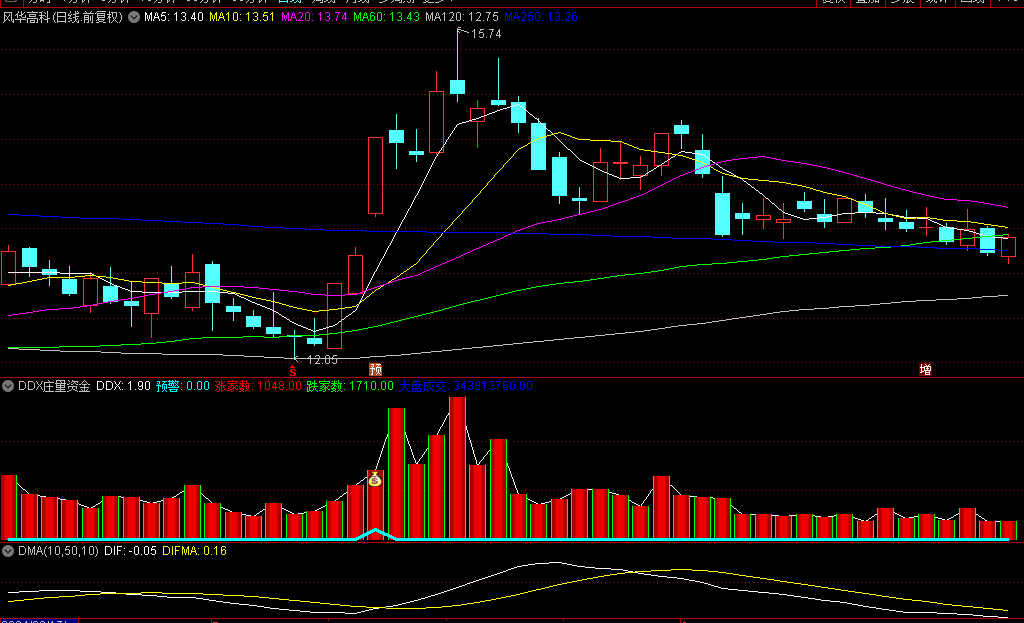Image resolution: width=1024 pixels, height=623 pixels.
Task: Click the MA5: 13.40 label
Action: (x=174, y=17)
